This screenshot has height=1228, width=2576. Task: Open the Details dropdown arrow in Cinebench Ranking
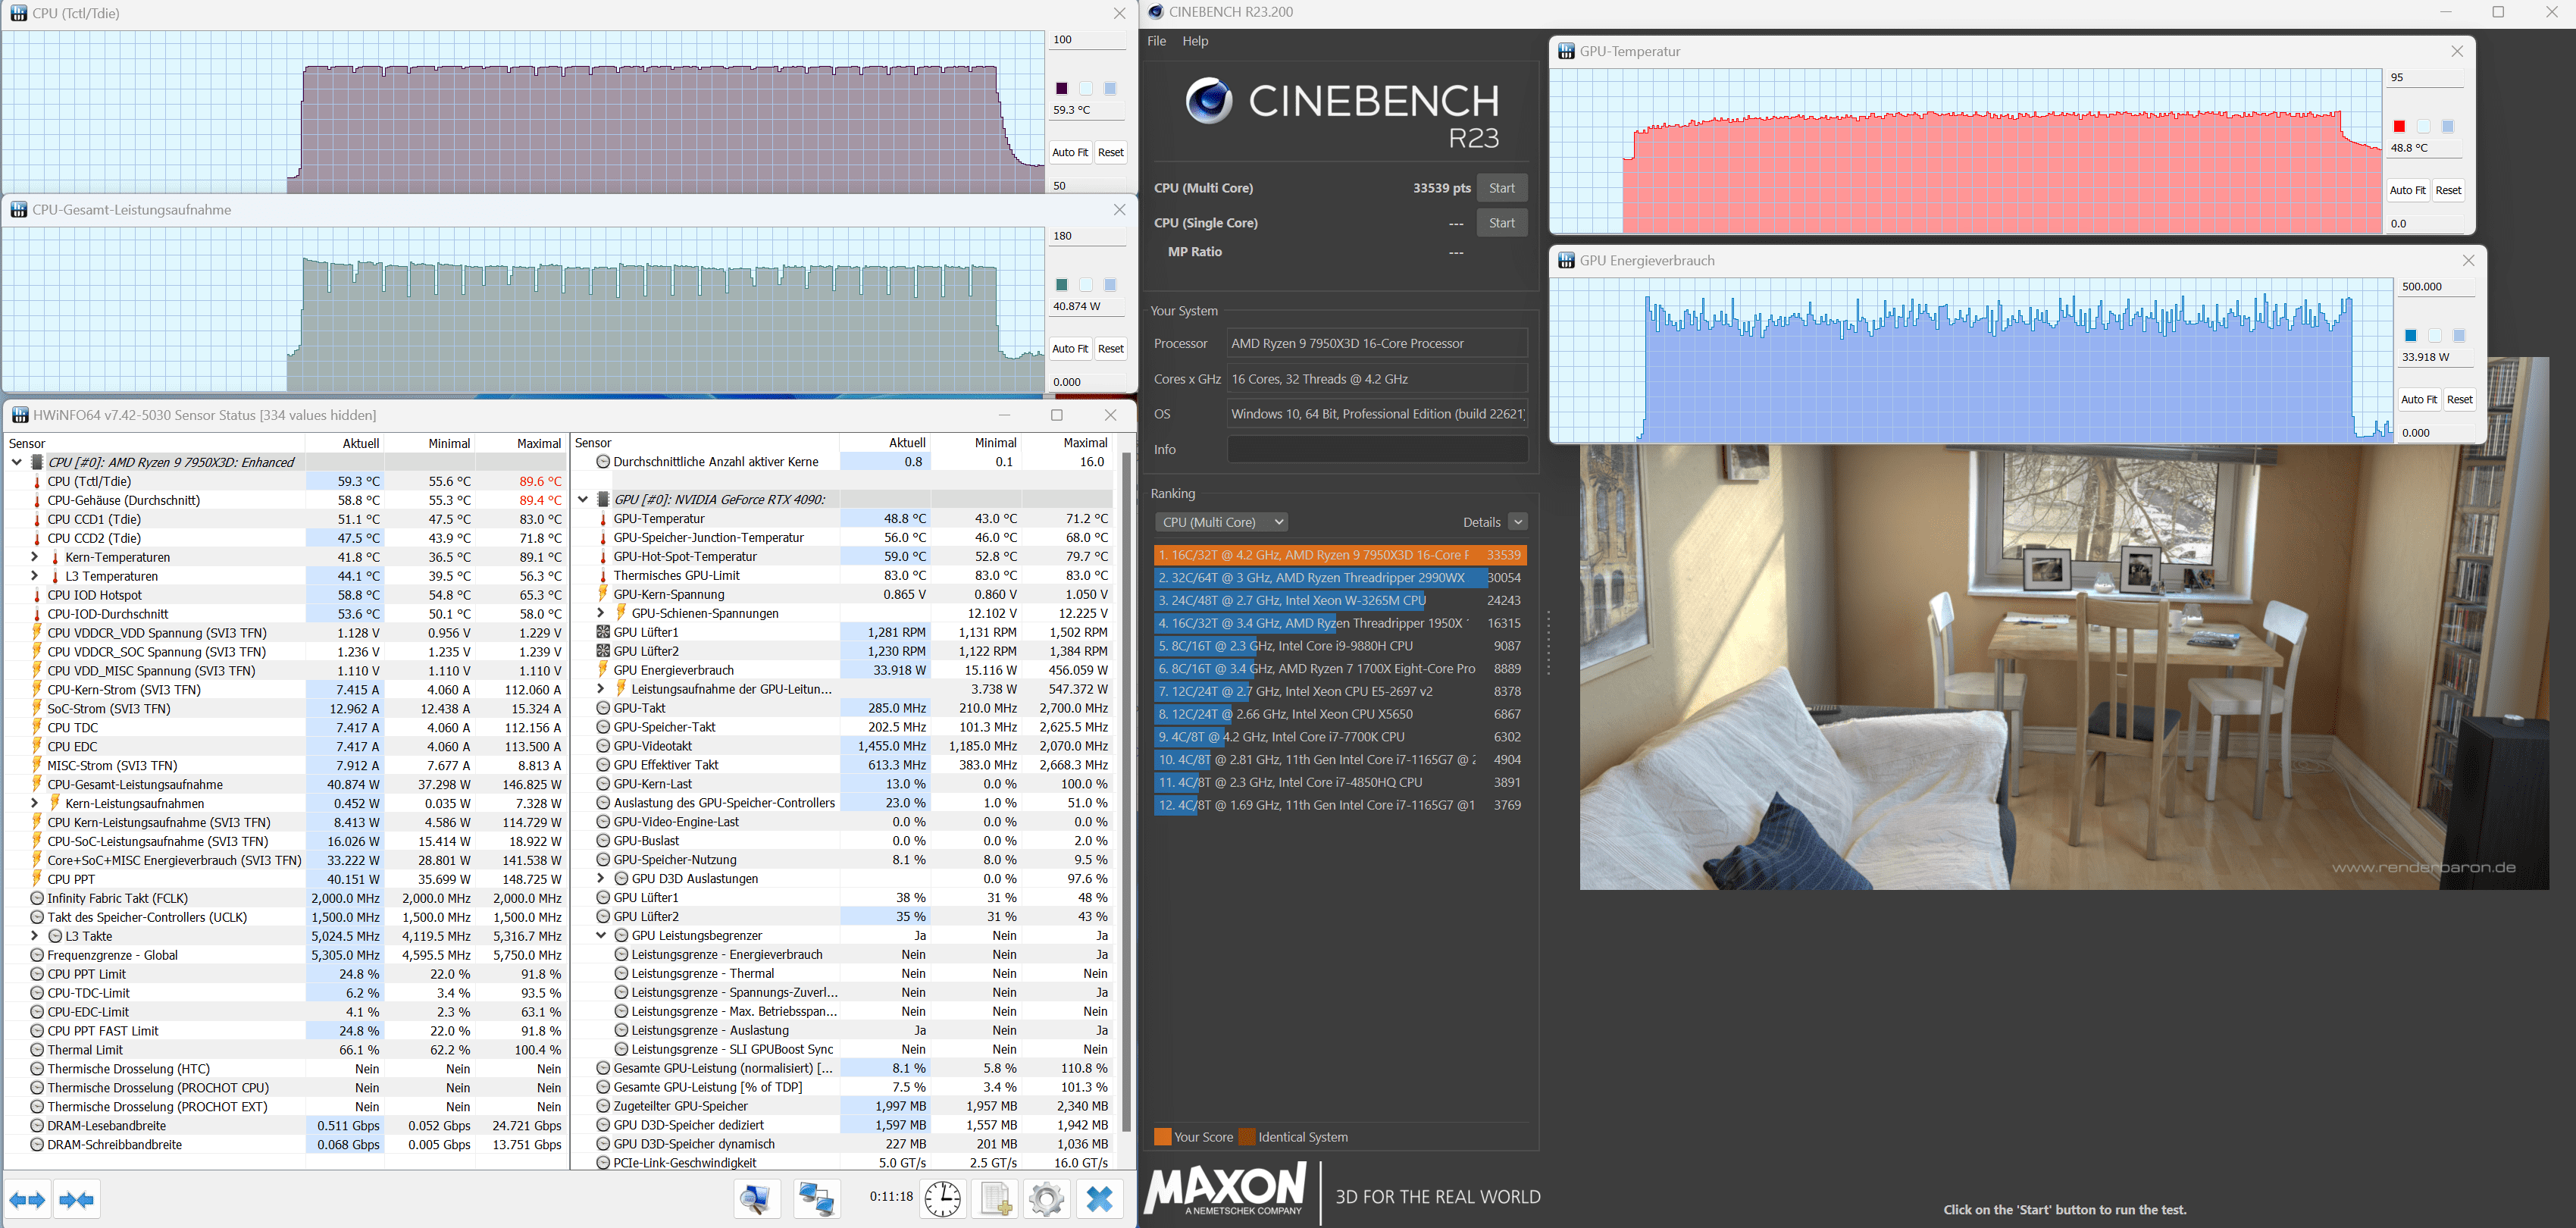point(1518,522)
